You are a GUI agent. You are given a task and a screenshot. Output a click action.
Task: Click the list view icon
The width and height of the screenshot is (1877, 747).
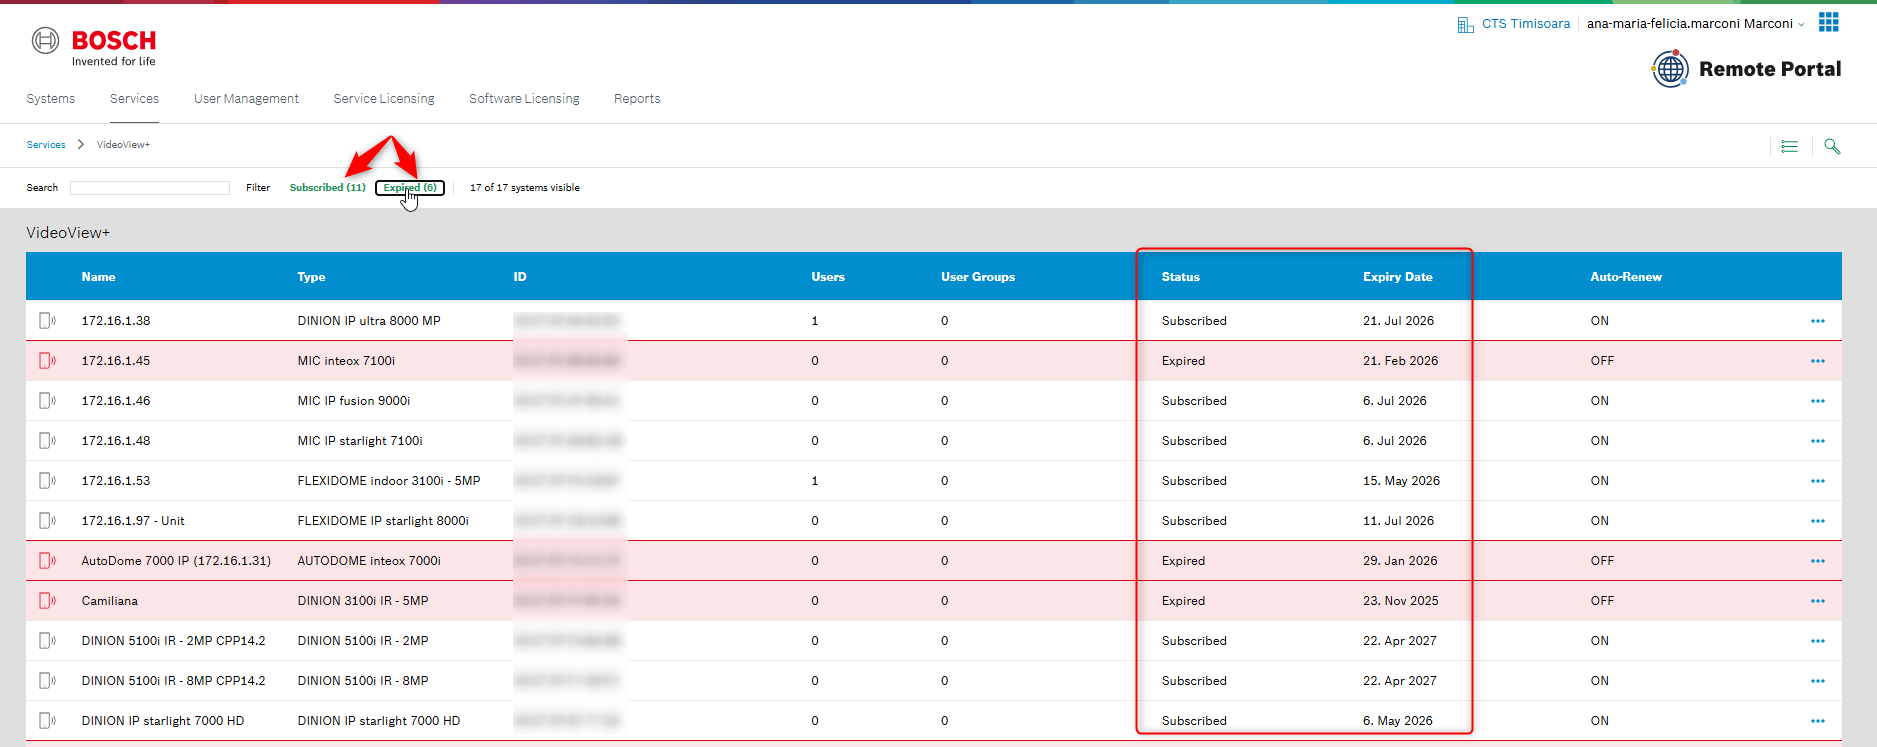(x=1789, y=146)
